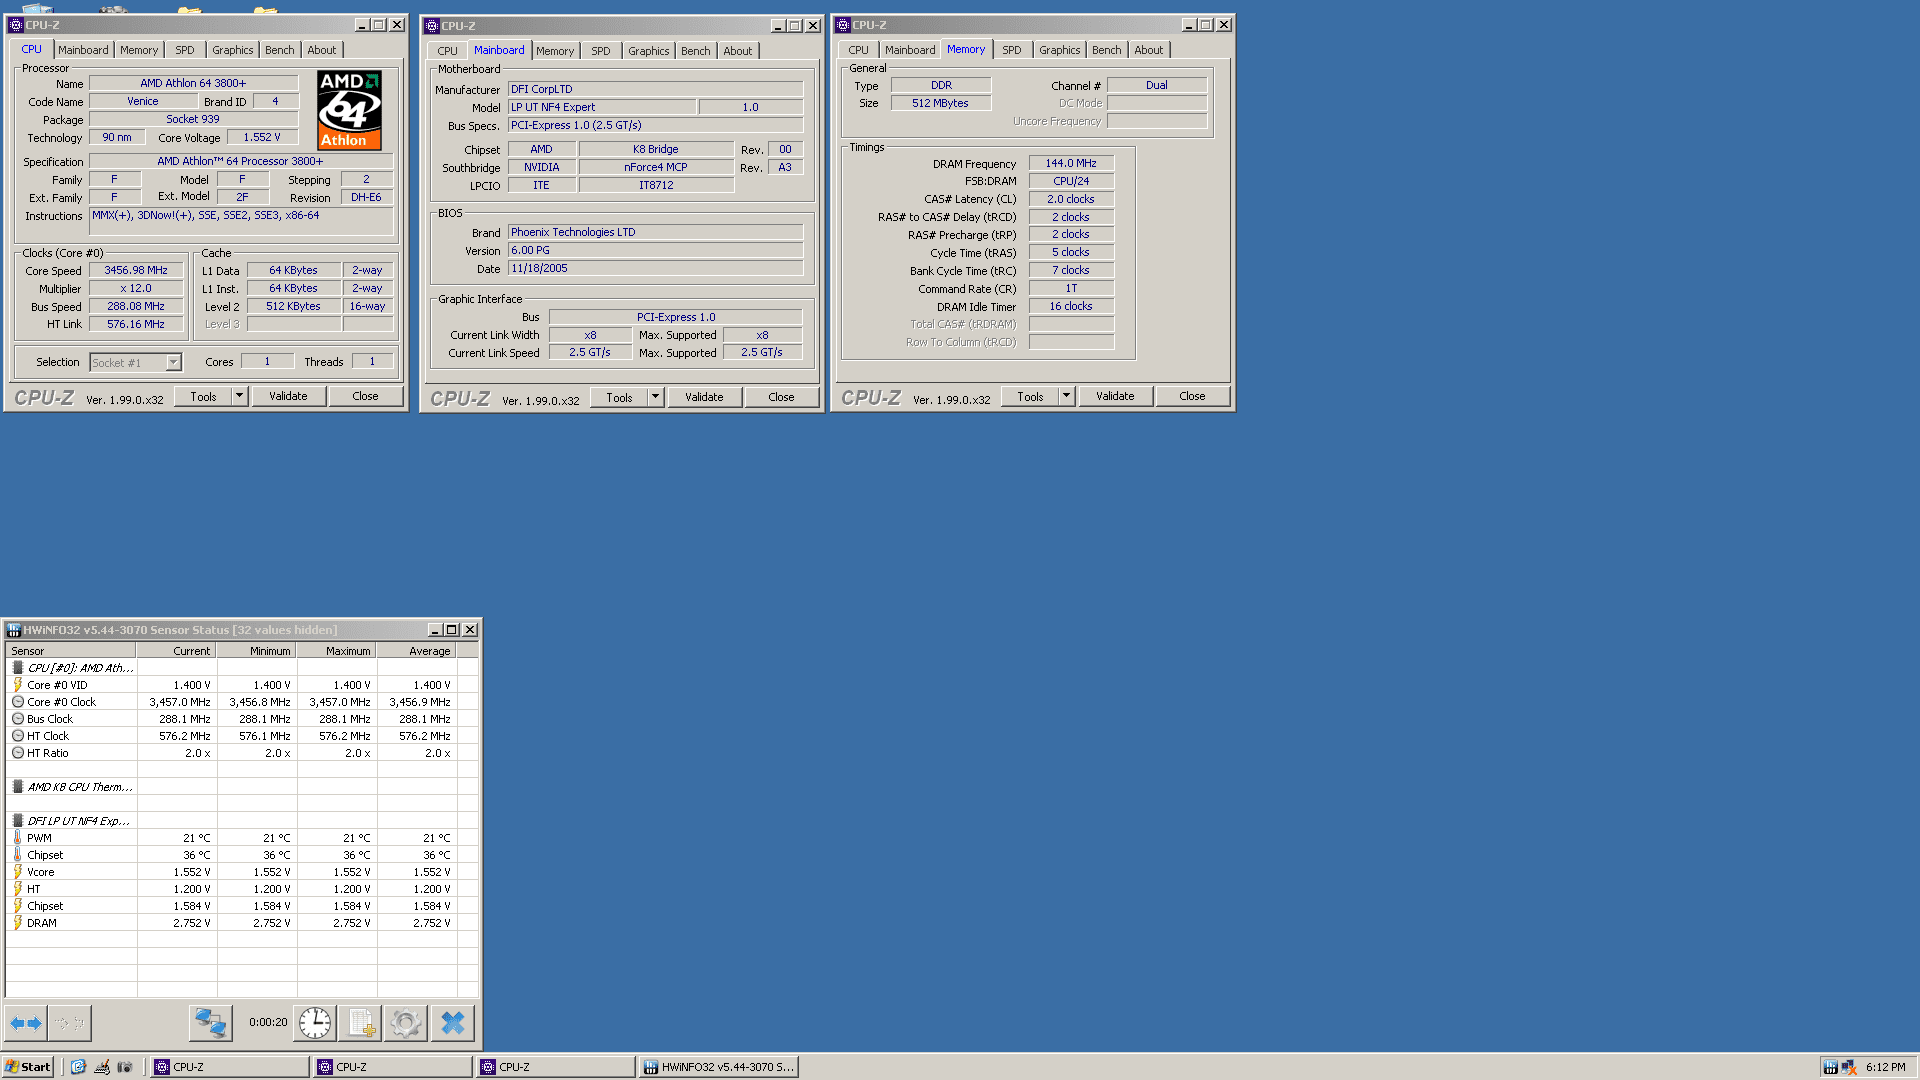
Task: Click the Vcore voltage bolt icon
Action: [18, 872]
